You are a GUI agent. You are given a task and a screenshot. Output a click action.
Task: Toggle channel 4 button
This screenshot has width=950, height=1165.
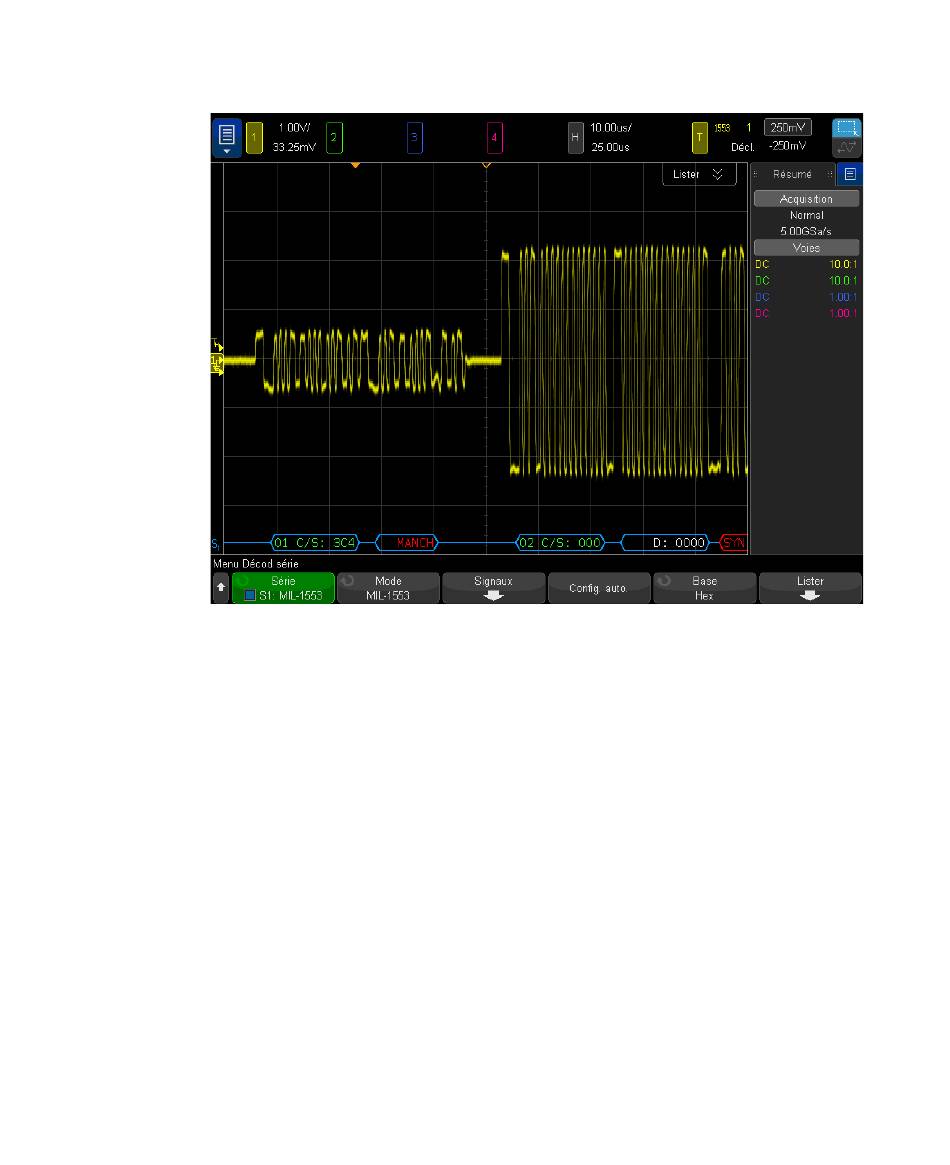pos(495,137)
